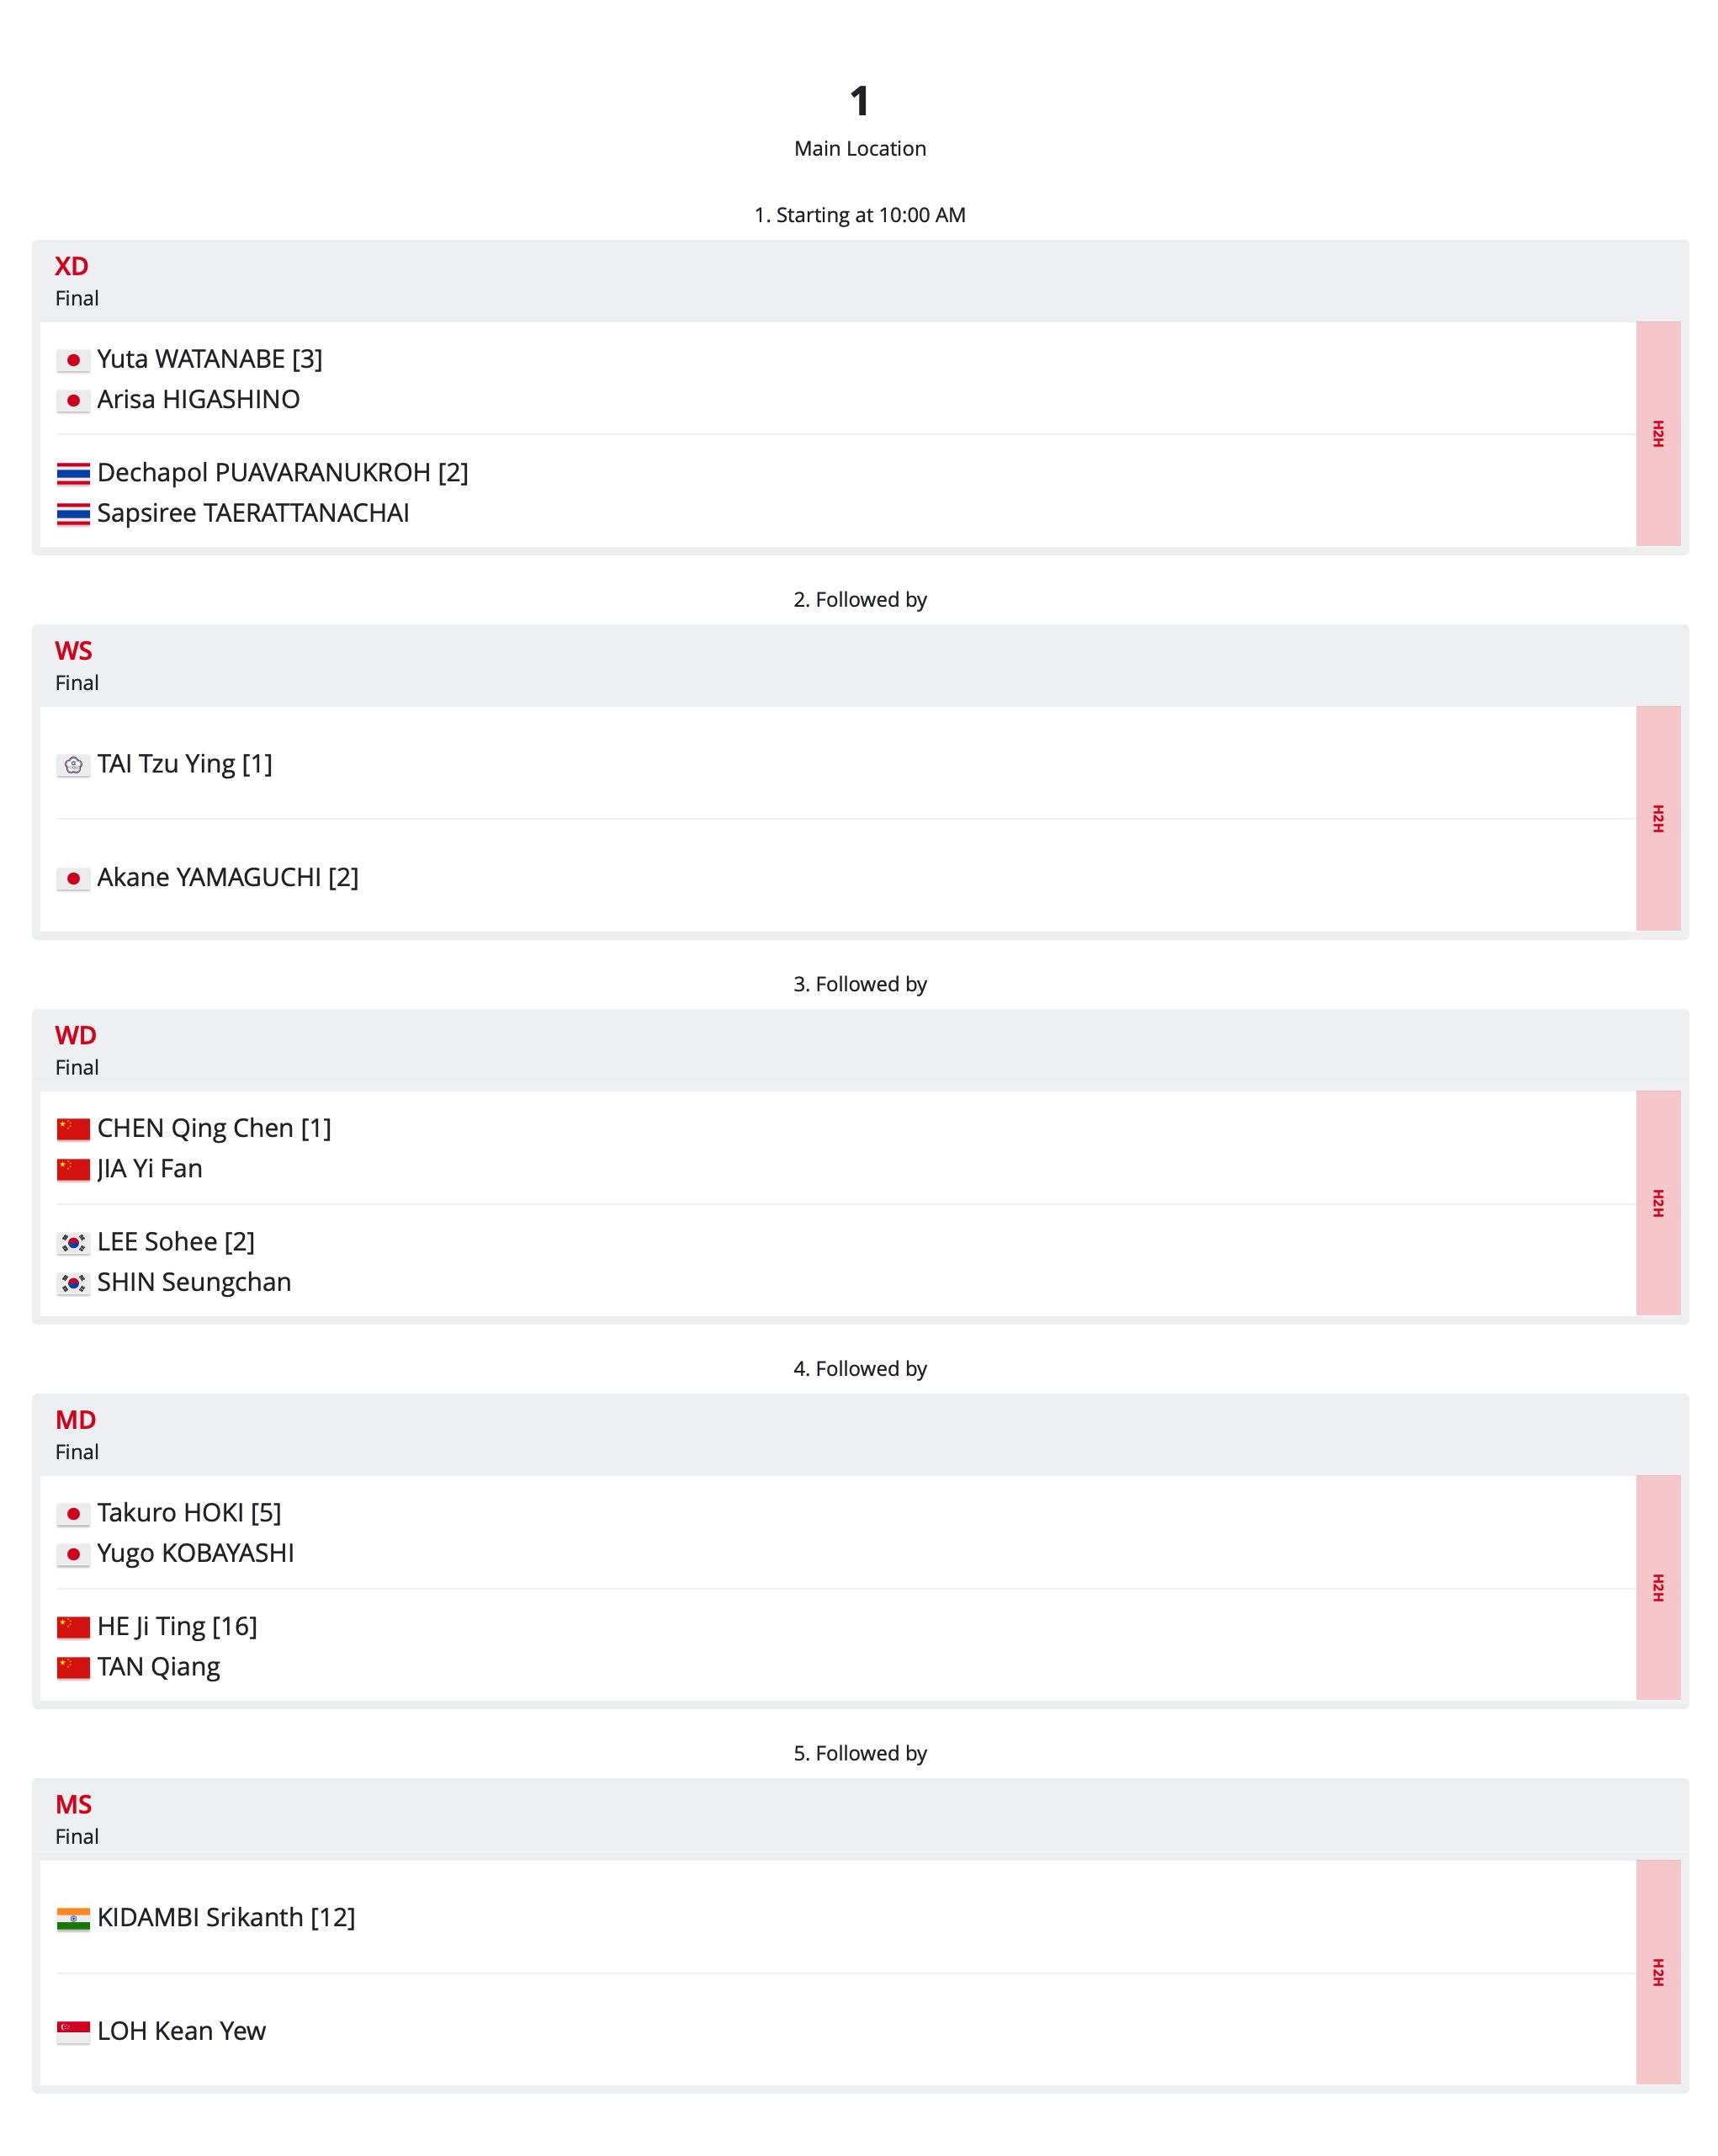Open H2H for the MS final
The height and width of the screenshot is (2156, 1718).
tap(1657, 1972)
